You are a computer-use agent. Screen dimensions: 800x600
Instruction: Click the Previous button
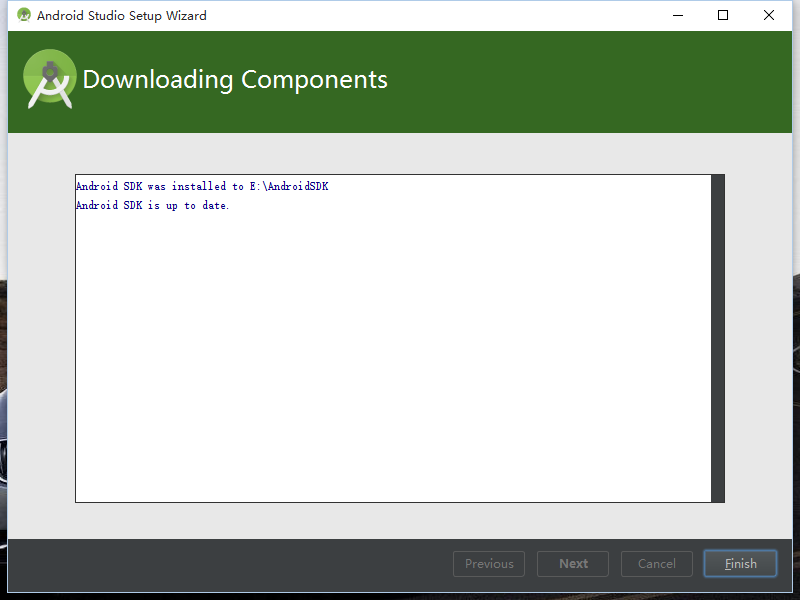tap(489, 564)
